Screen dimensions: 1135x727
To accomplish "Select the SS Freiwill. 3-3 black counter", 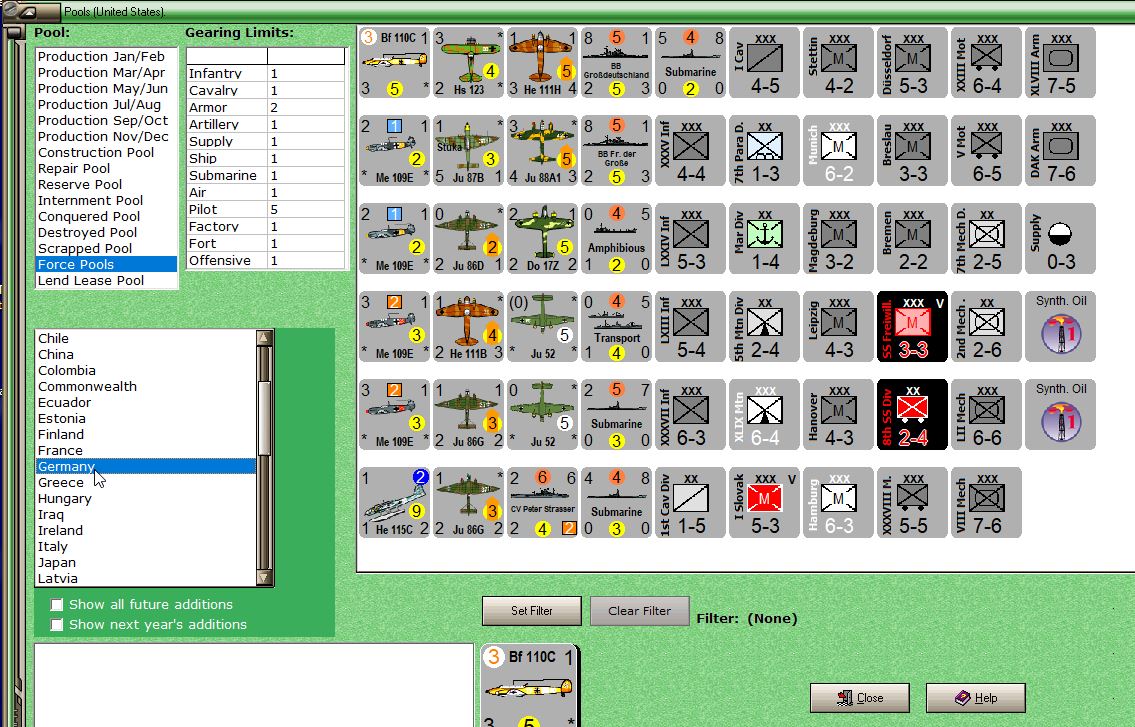I will (911, 327).
